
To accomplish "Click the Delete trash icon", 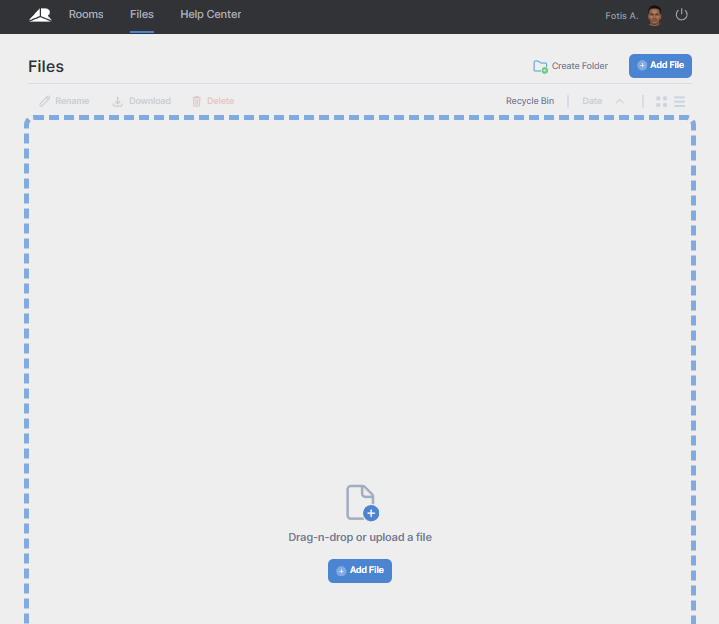I will coord(196,101).
